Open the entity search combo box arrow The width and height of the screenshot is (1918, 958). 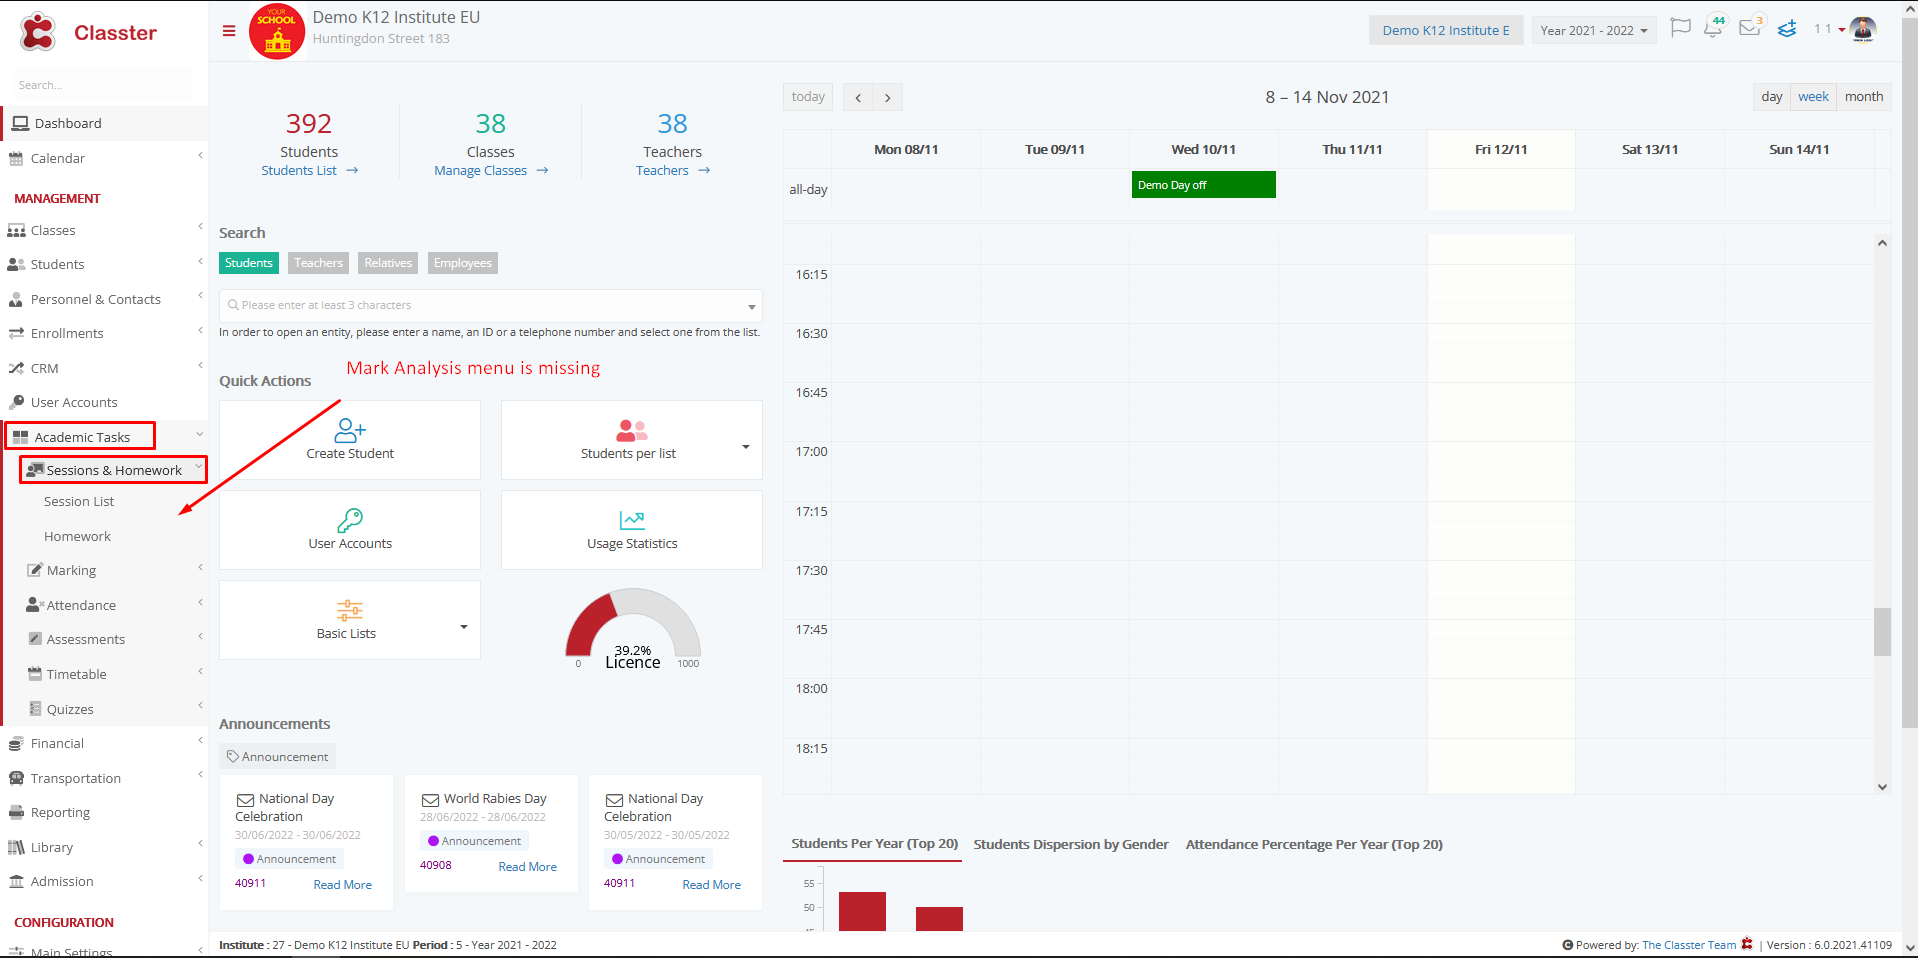(x=752, y=306)
